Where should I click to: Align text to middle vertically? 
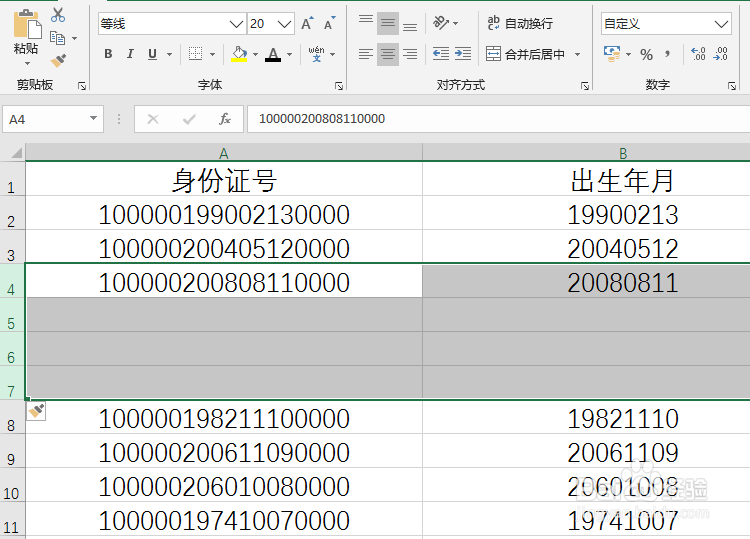click(388, 23)
